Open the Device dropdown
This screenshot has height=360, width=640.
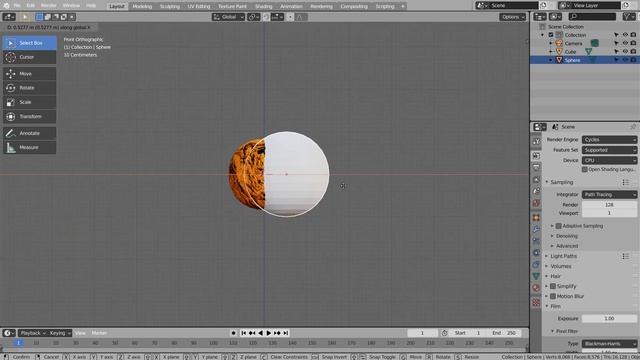click(609, 160)
